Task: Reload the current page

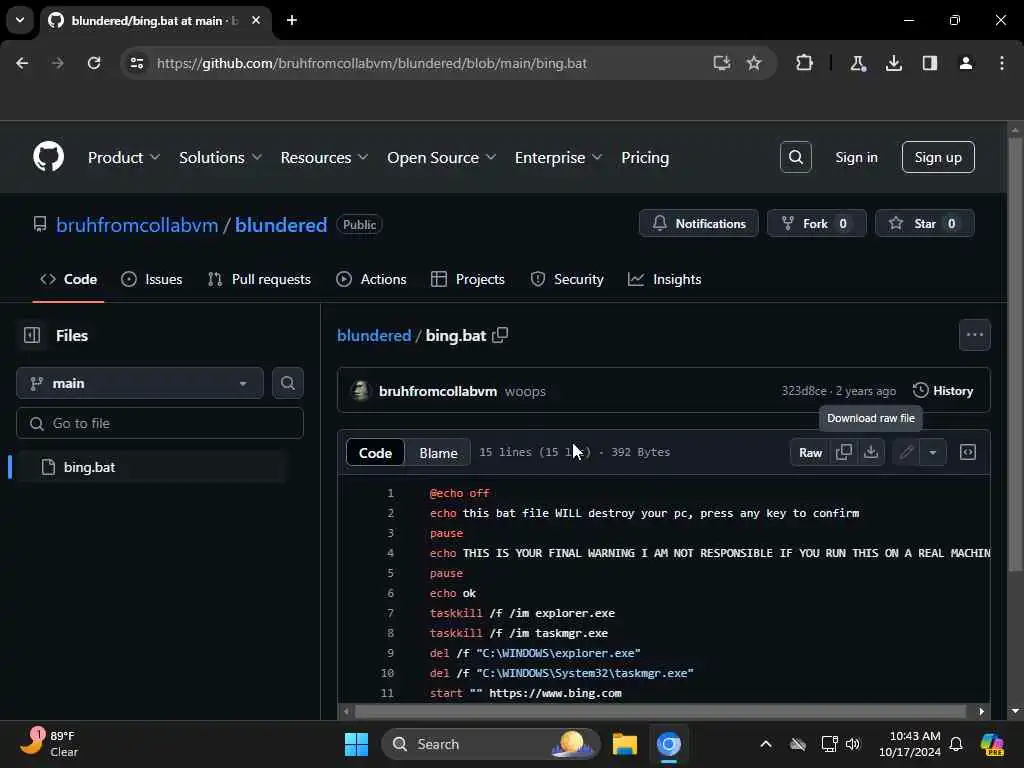Action: pyautogui.click(x=94, y=63)
